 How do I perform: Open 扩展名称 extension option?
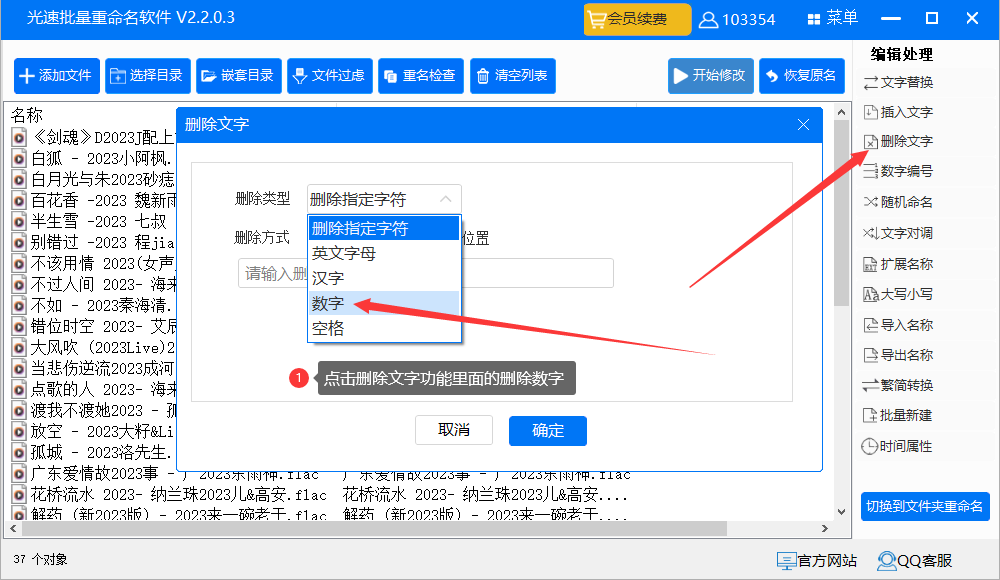point(899,264)
